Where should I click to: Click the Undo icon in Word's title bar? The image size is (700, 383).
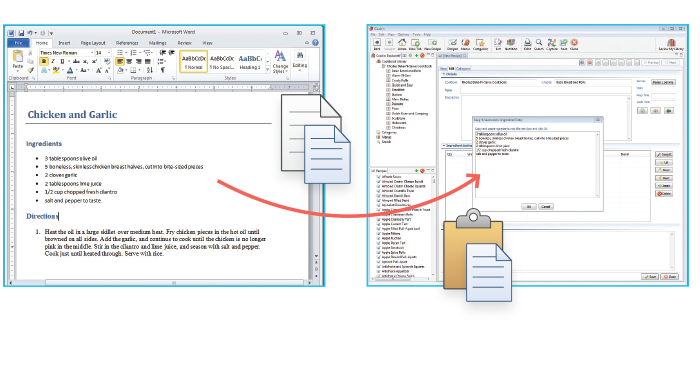(x=30, y=33)
